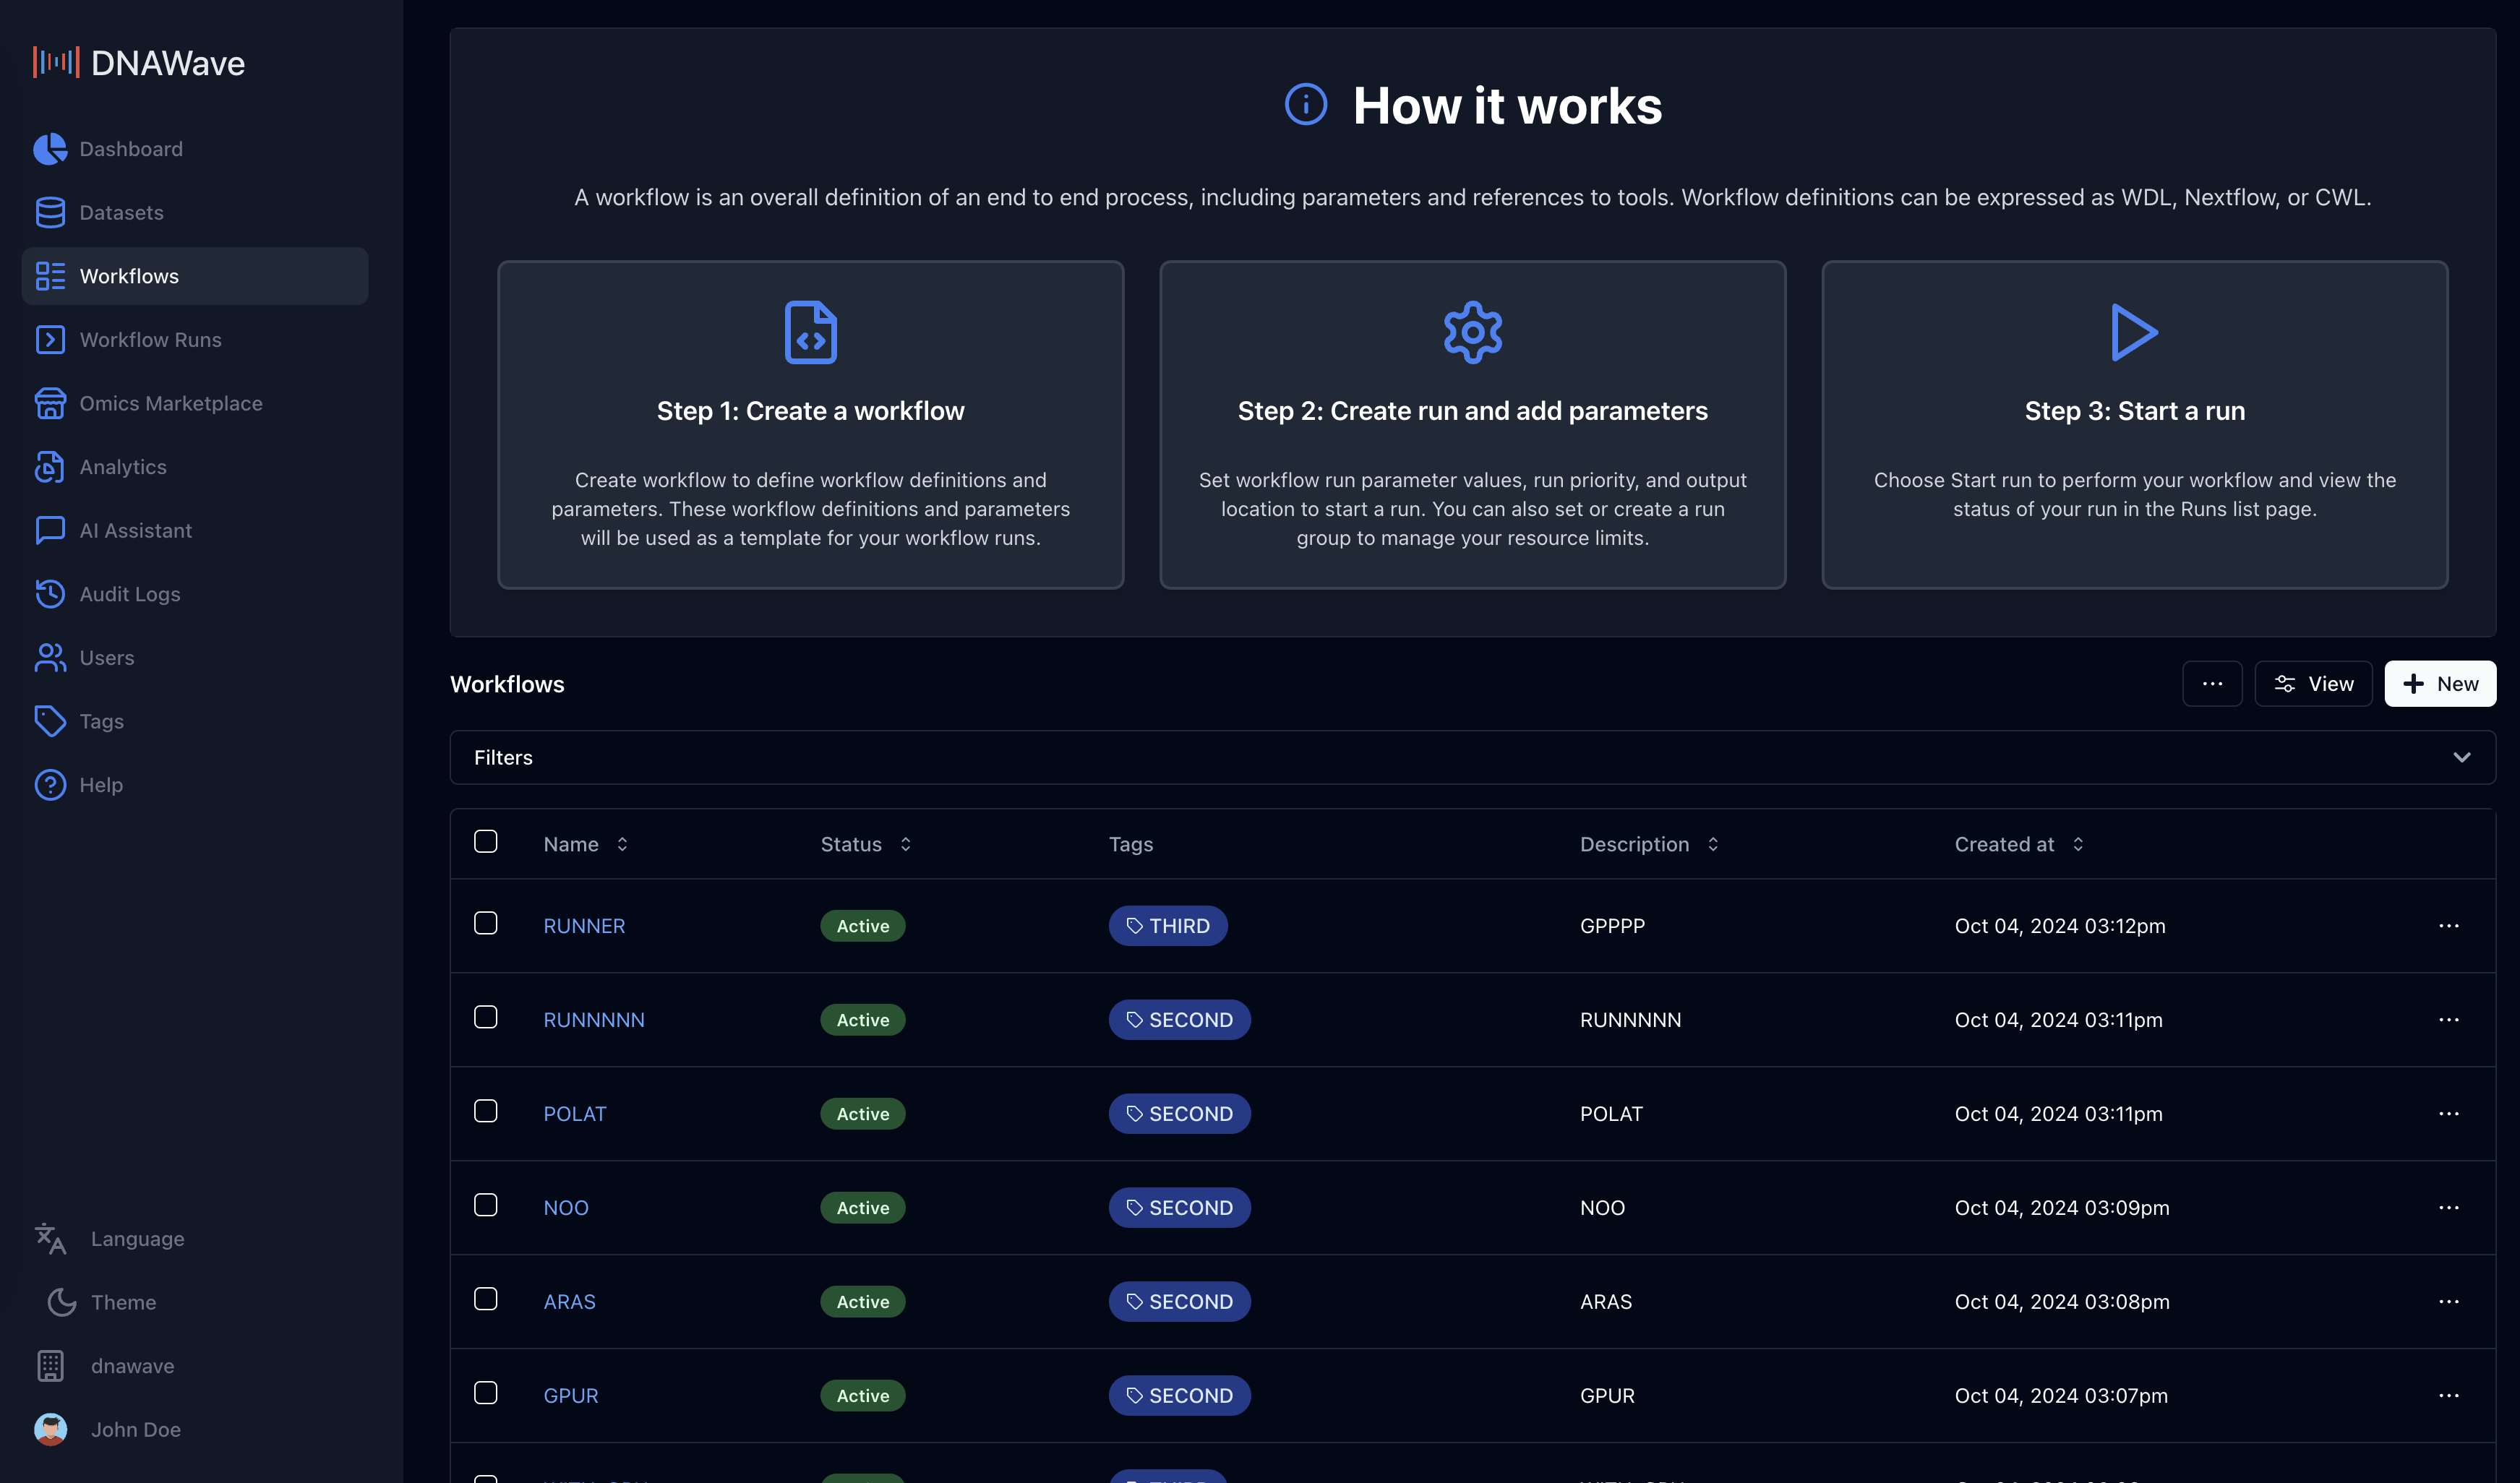
Task: Open the John Doe profile entry
Action: pos(136,1429)
